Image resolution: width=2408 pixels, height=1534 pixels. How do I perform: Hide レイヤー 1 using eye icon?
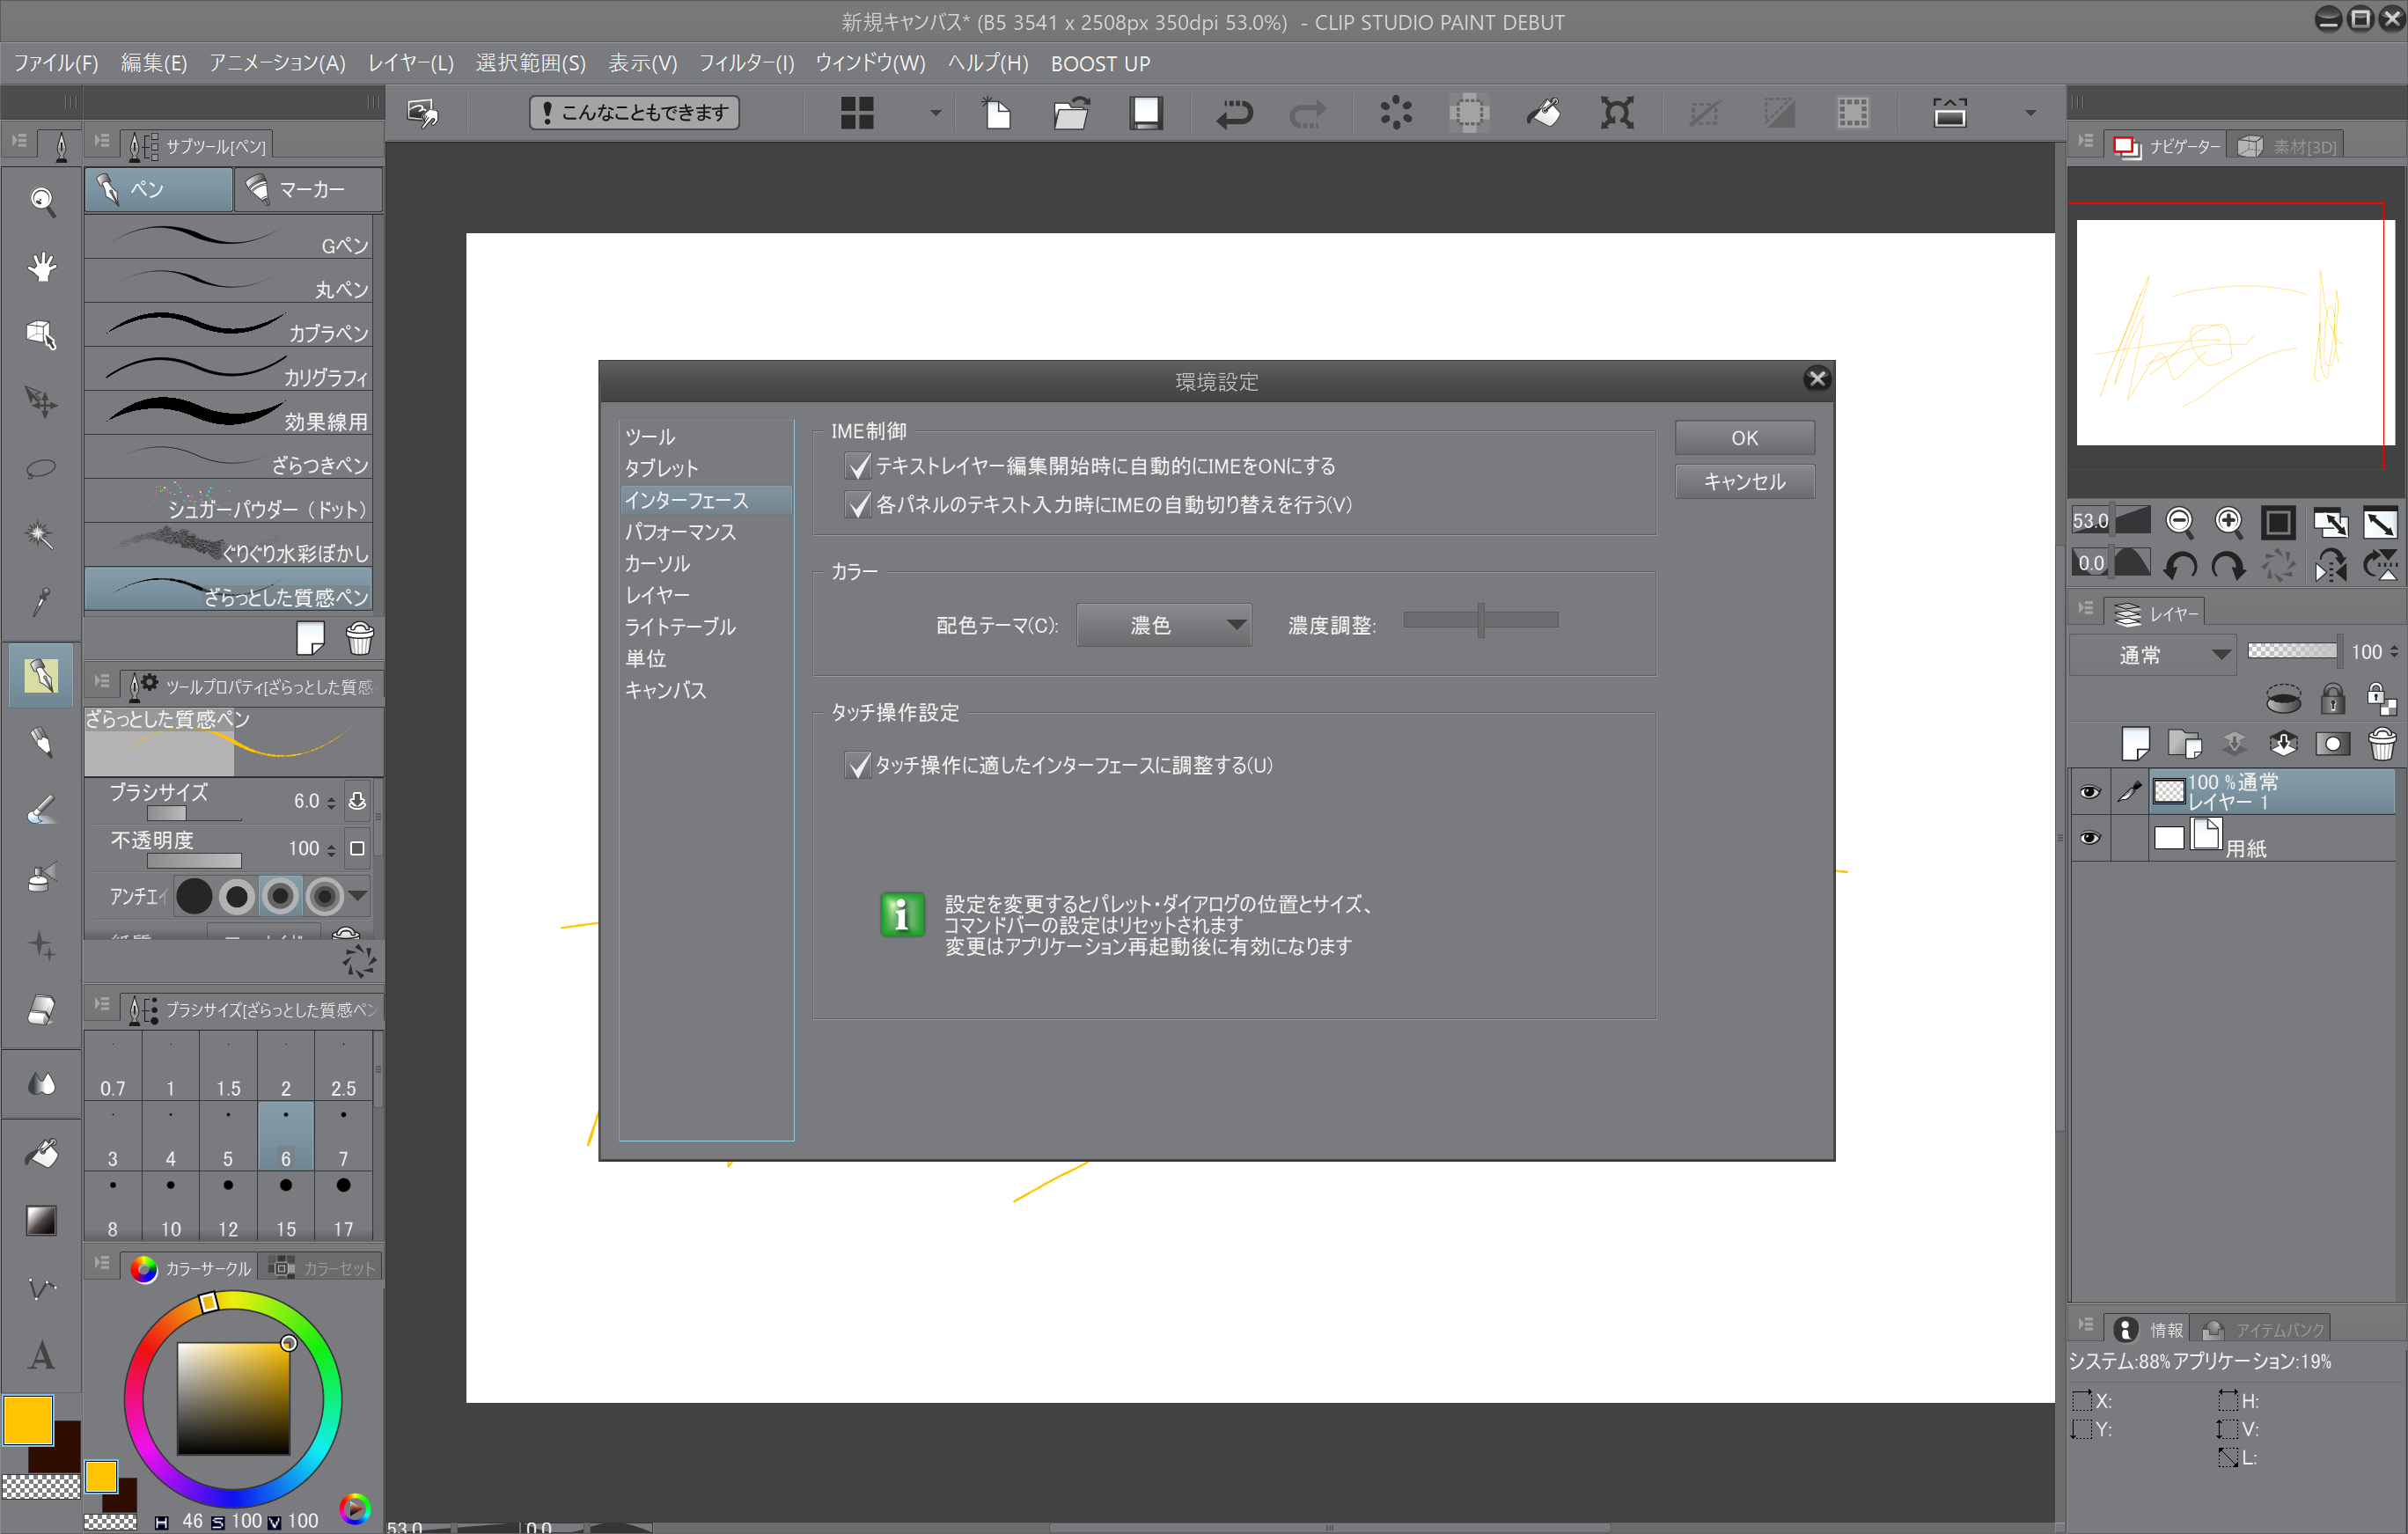pos(2090,792)
